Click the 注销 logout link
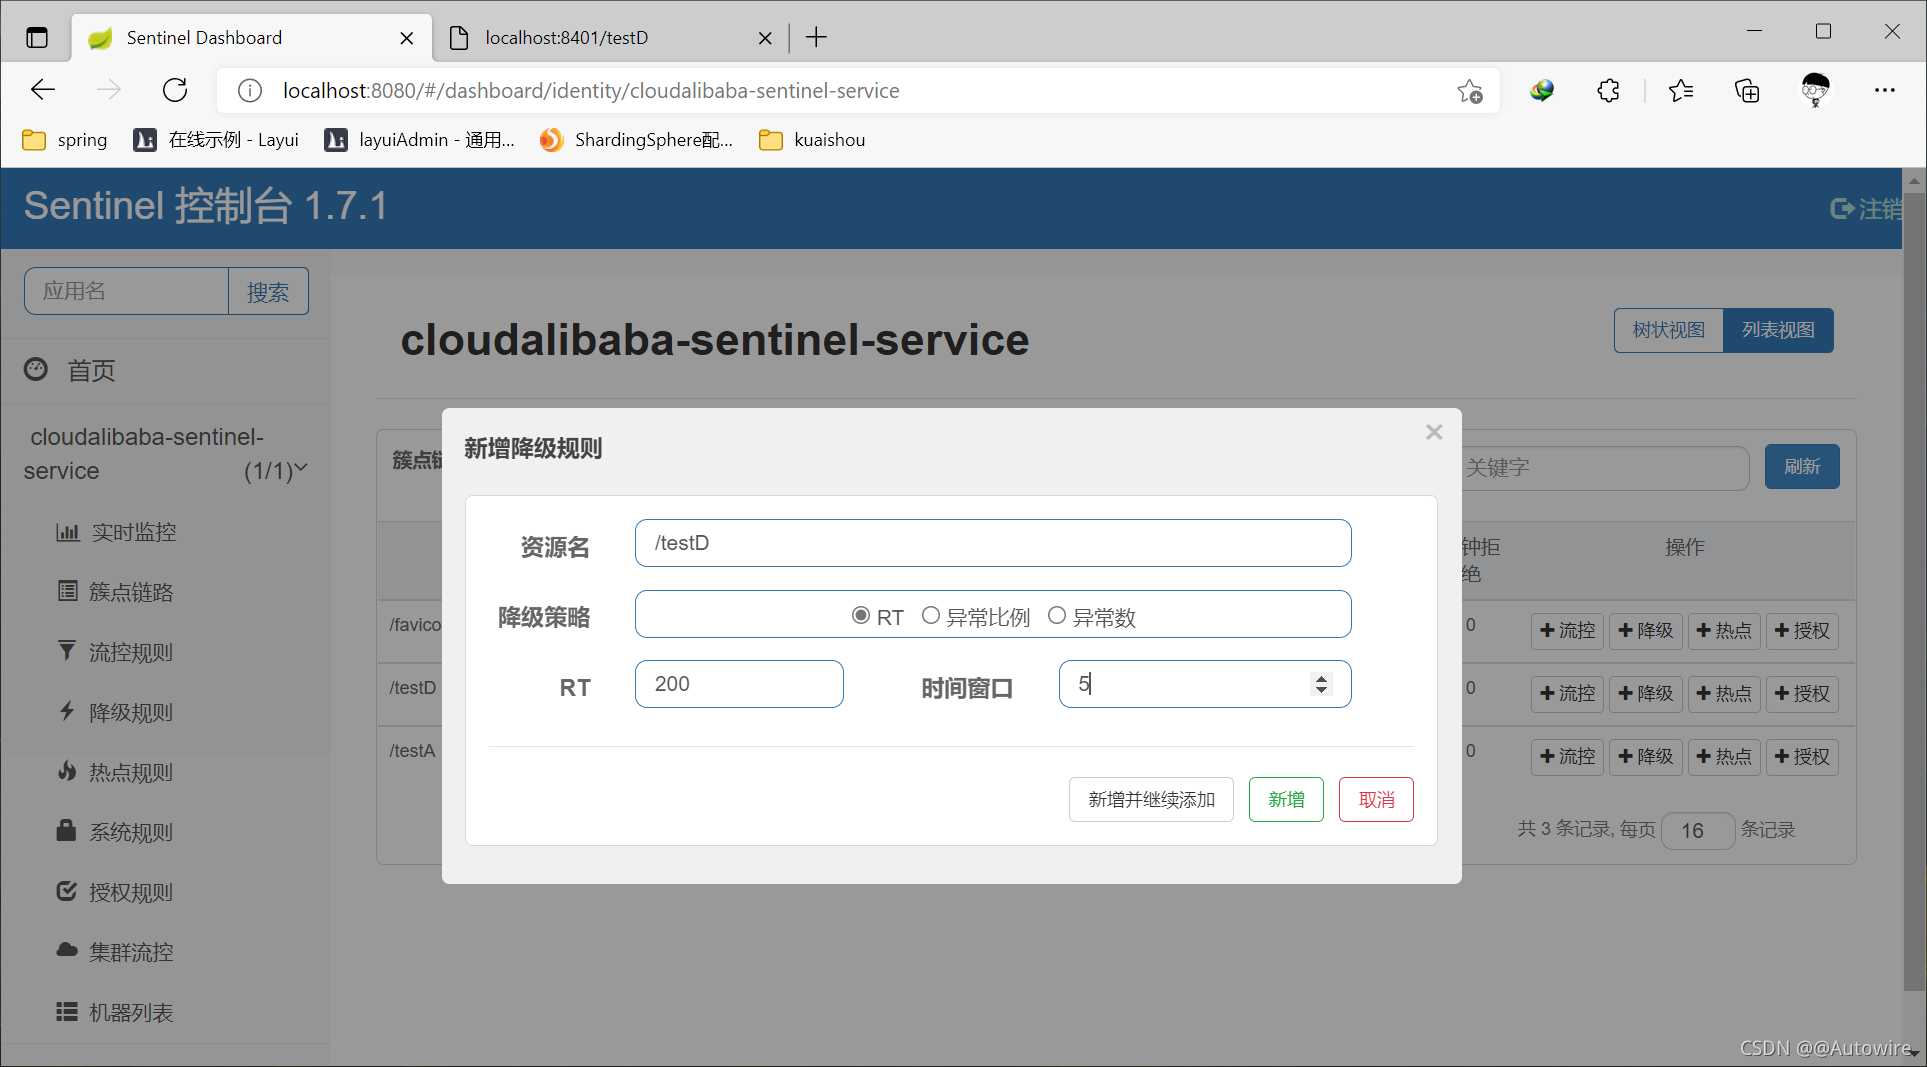 pos(1866,209)
